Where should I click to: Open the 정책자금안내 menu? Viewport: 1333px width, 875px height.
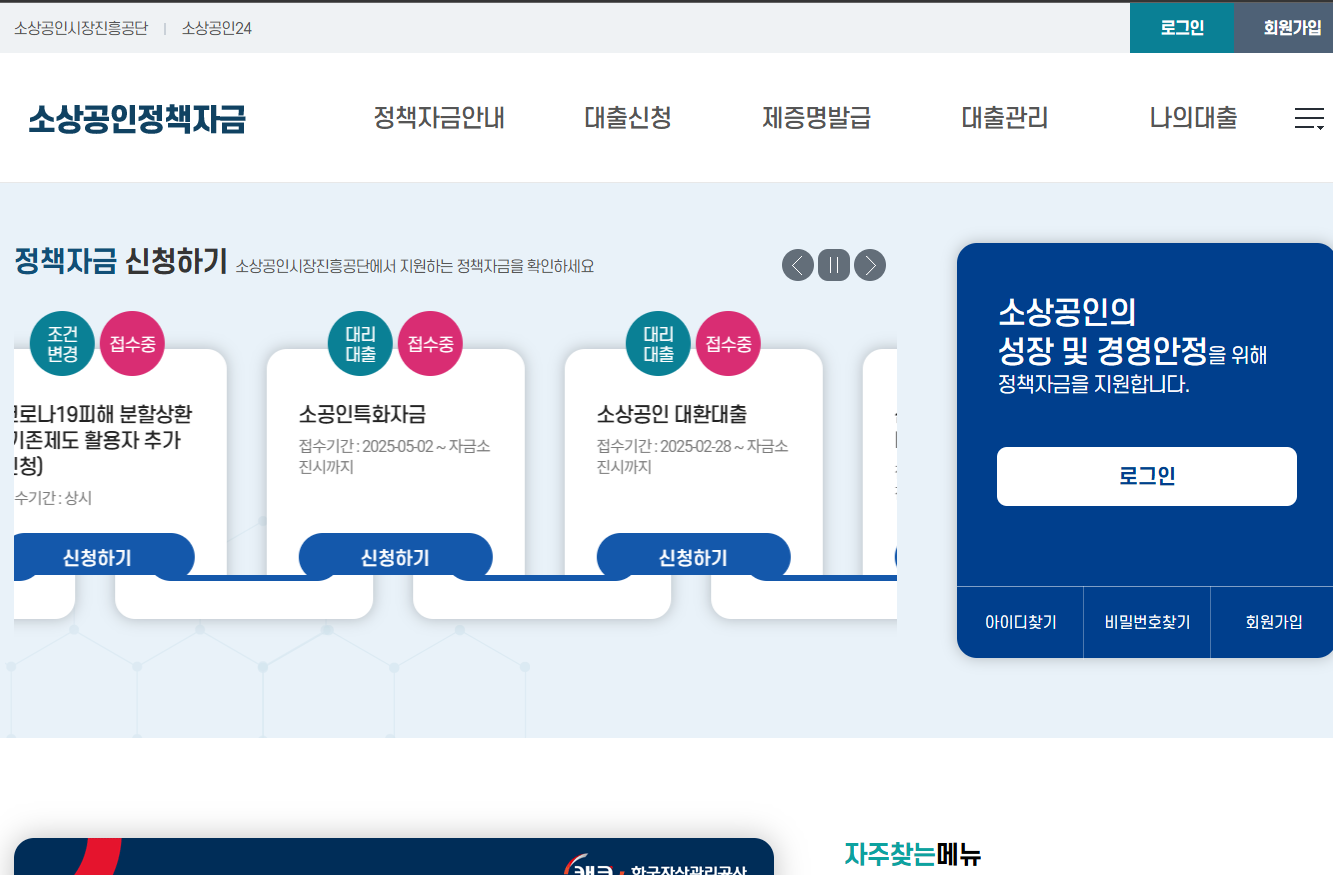439,118
